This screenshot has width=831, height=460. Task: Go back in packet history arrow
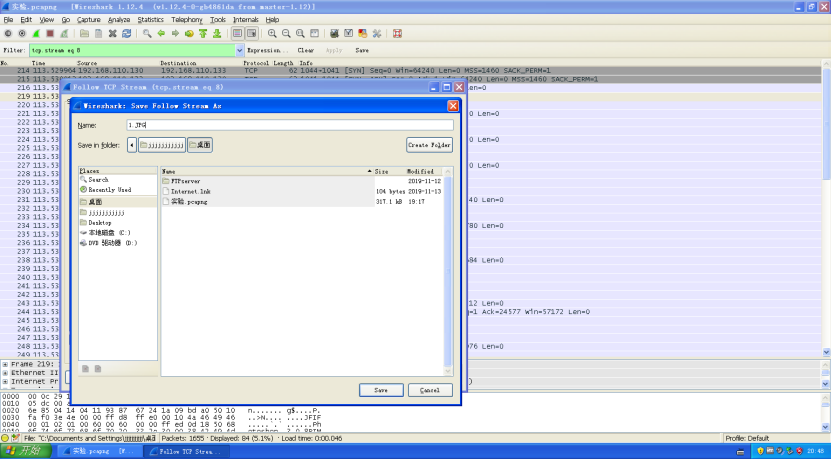coord(161,33)
